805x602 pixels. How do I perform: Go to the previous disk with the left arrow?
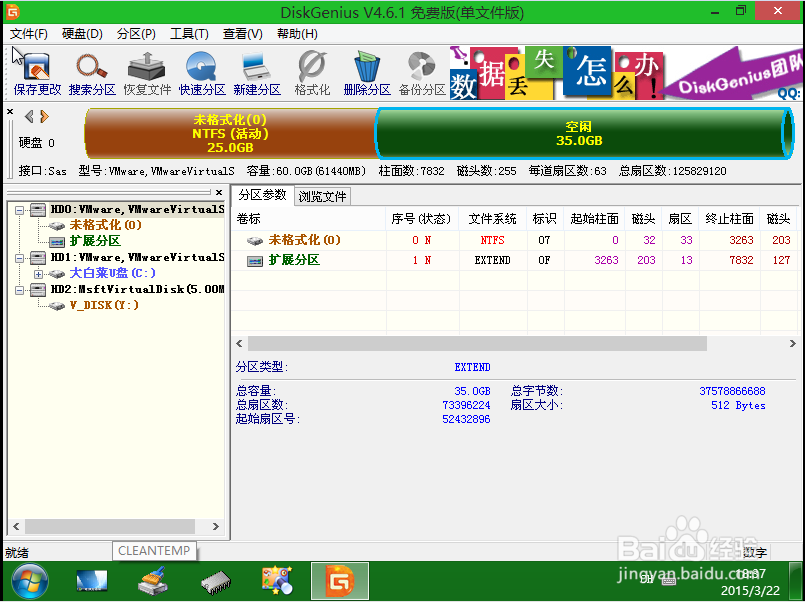click(x=29, y=117)
